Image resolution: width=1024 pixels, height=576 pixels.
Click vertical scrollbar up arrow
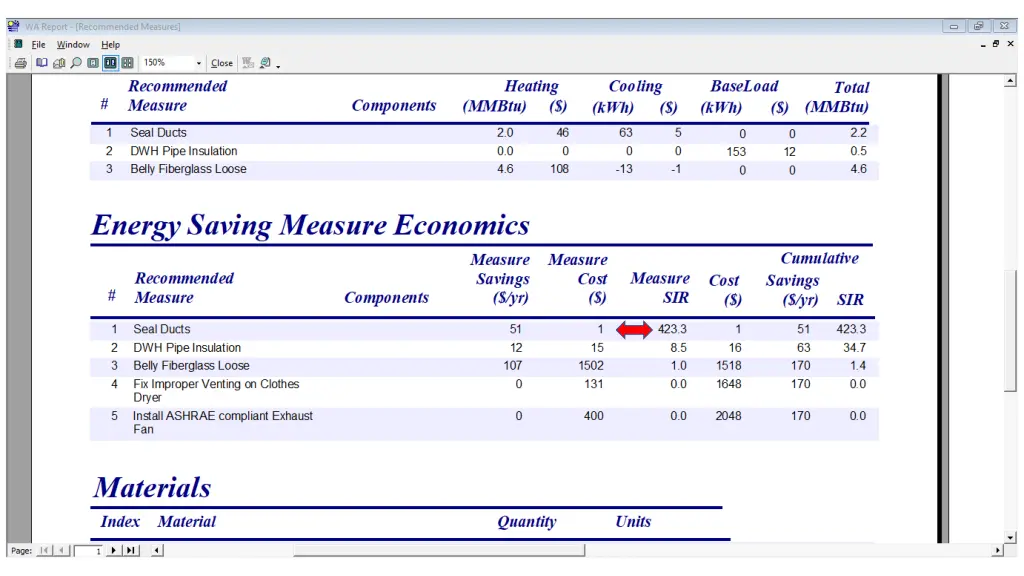(1010, 81)
